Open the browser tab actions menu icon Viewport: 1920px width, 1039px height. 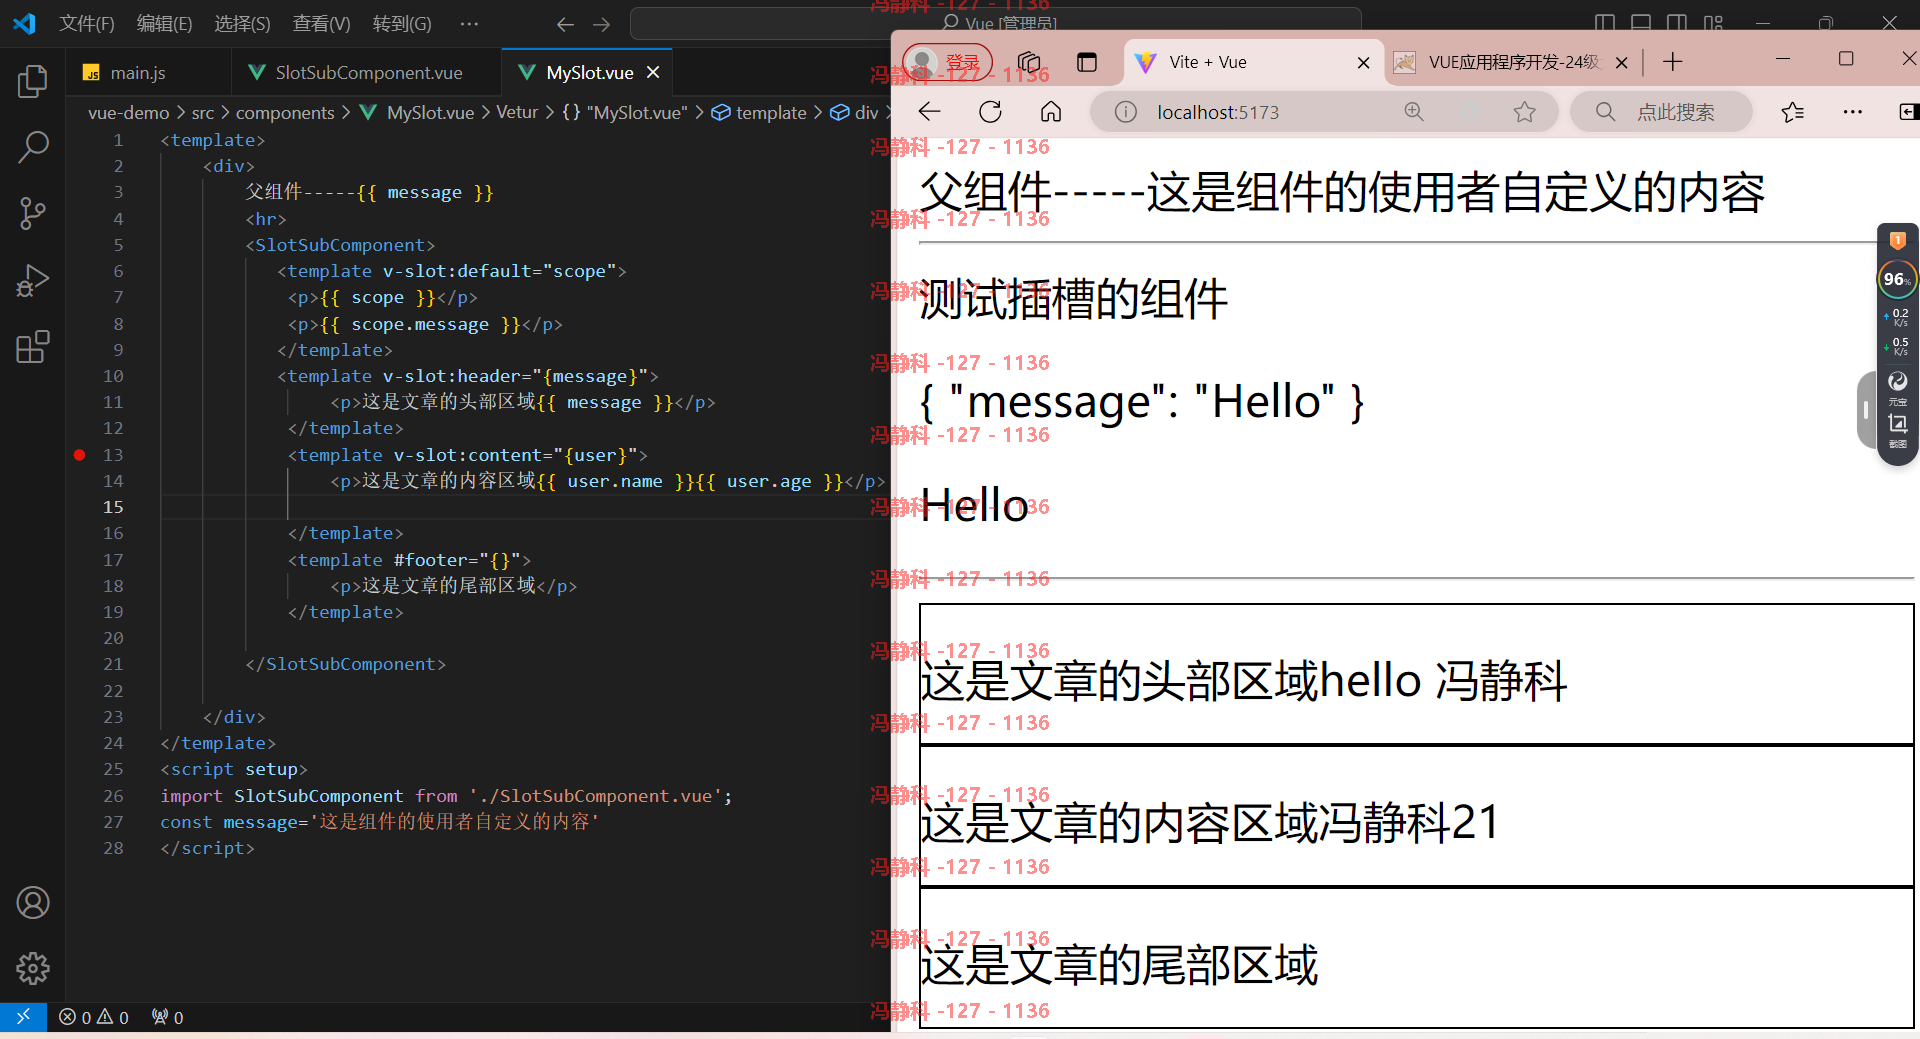coord(1087,62)
